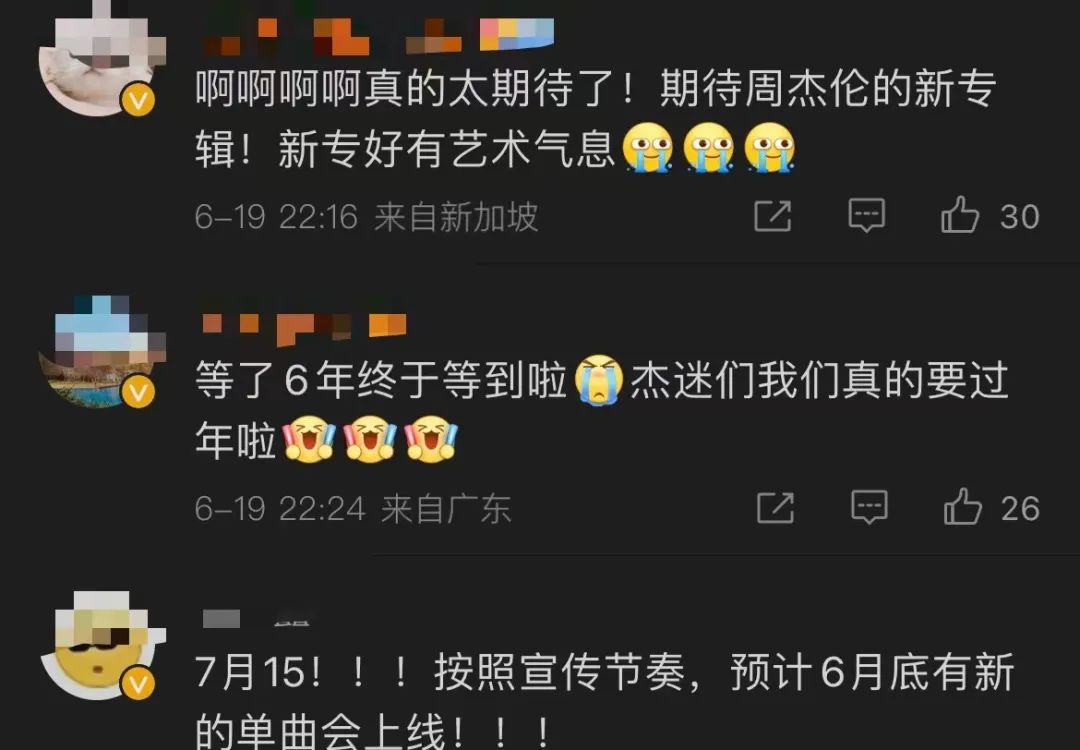Open replies via the 22:16 comment's bubble icon
1080x750 pixels.
[x=866, y=216]
